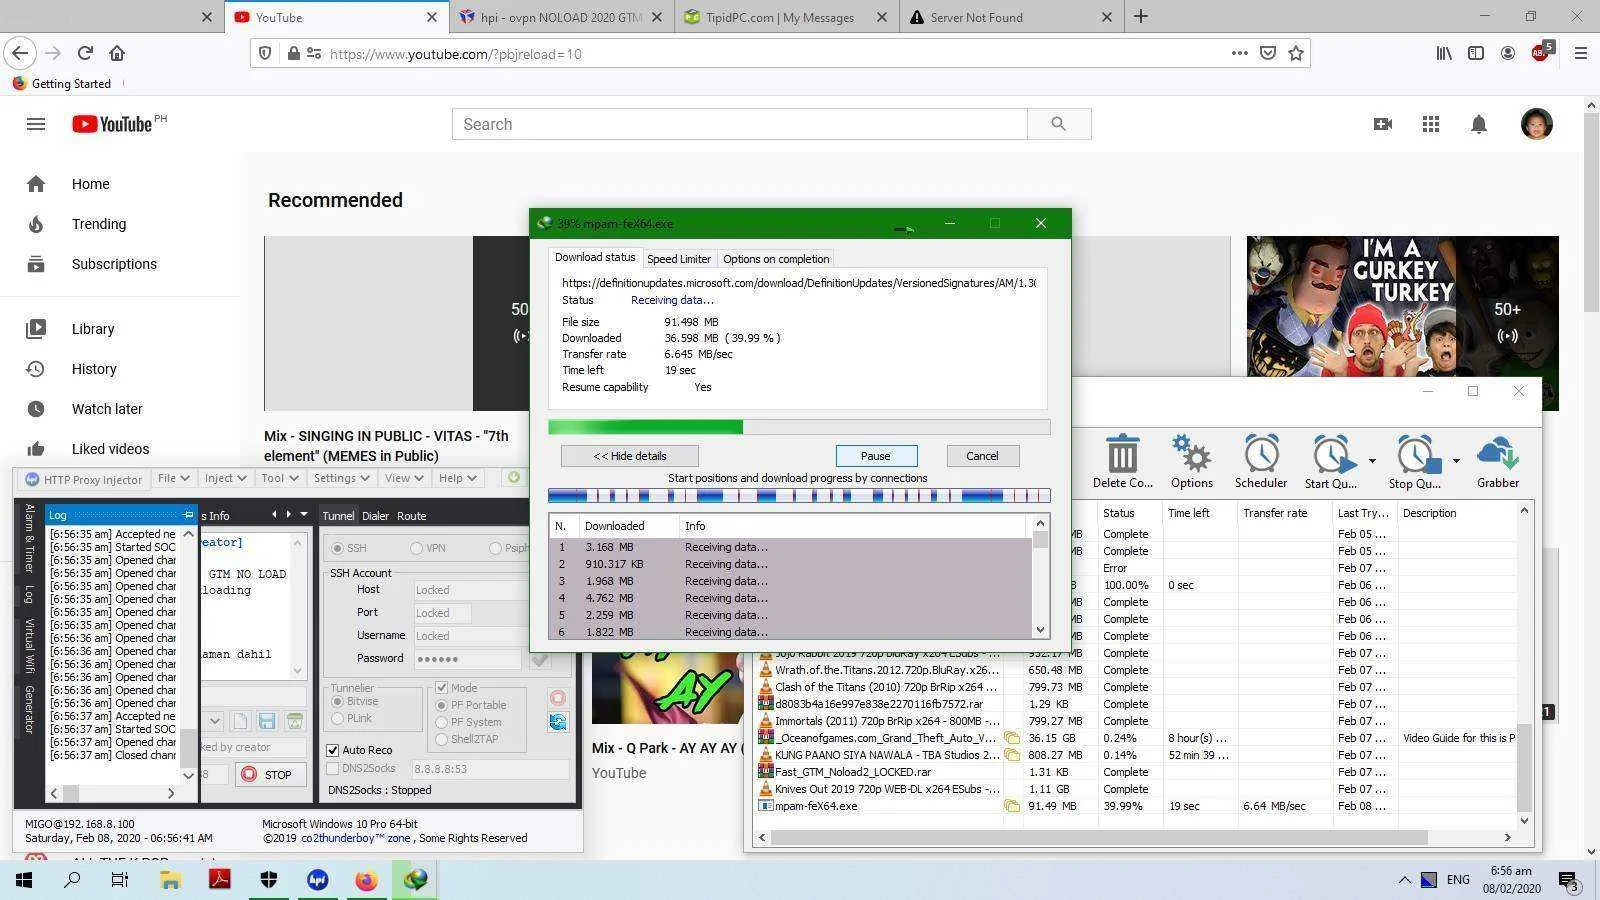Go to YouTube Trending
This screenshot has height=900, width=1600.
98,224
